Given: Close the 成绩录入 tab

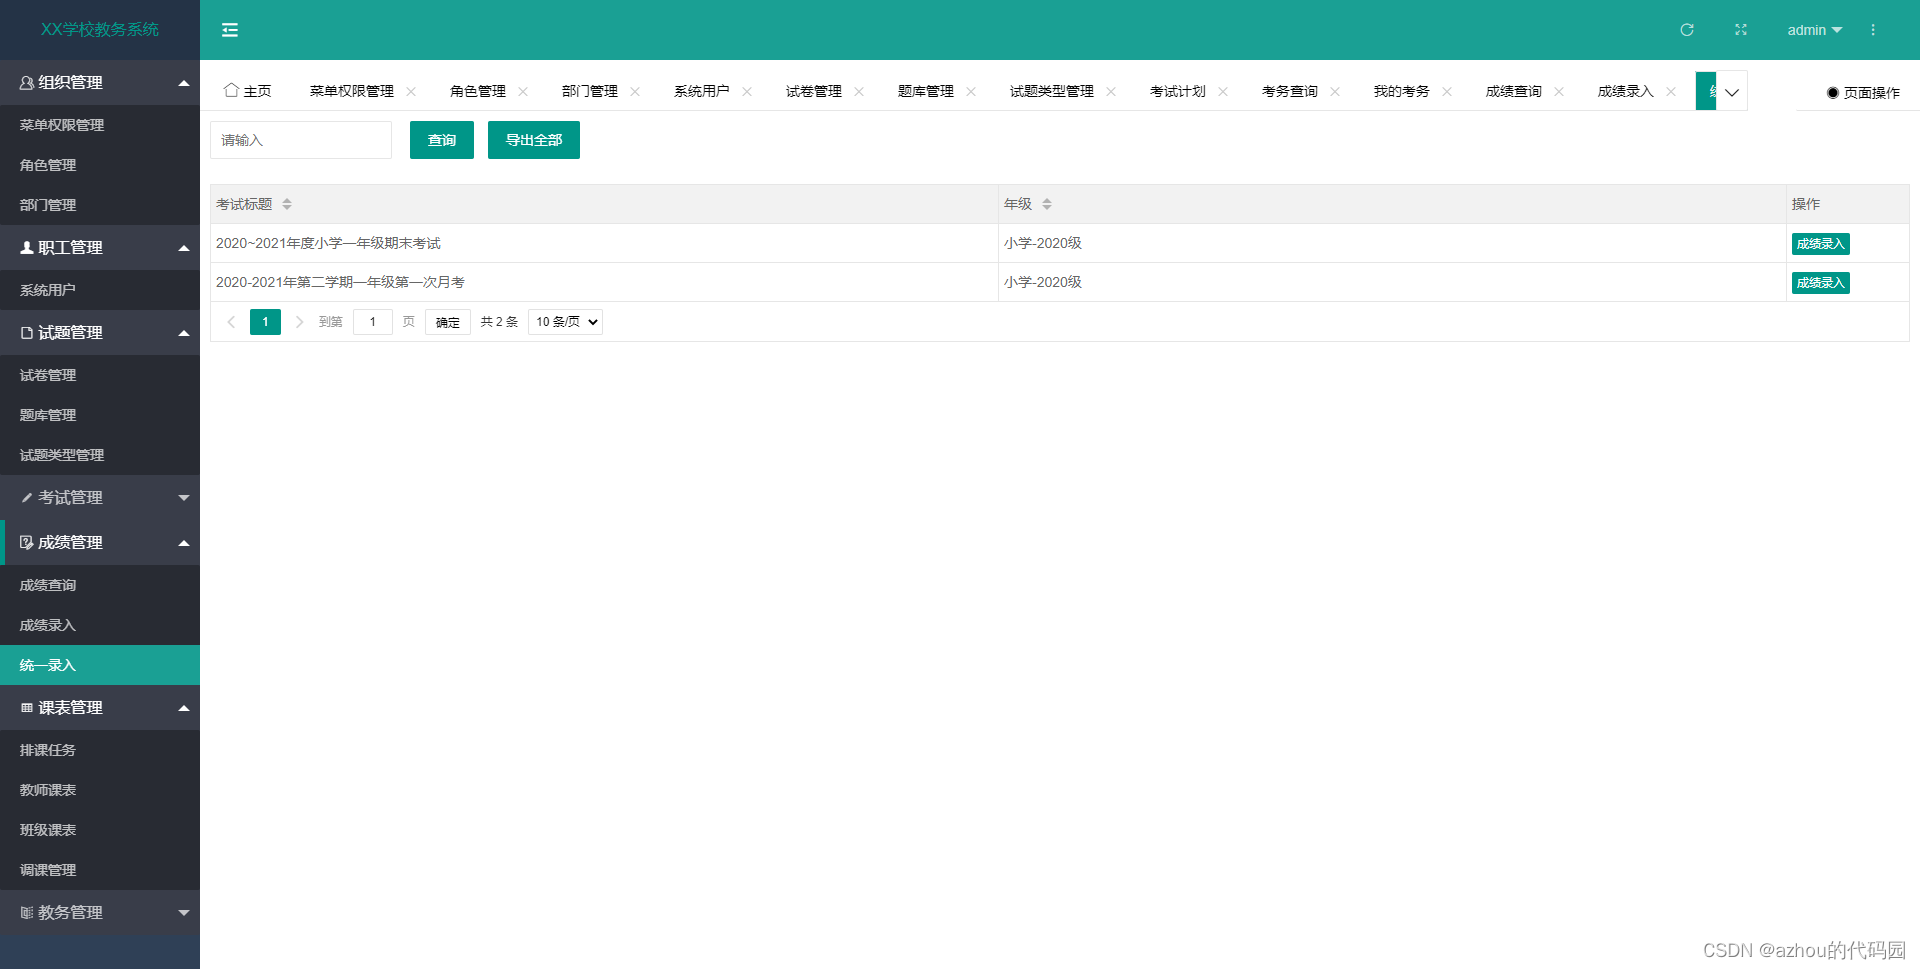Looking at the screenshot, I should pyautogui.click(x=1671, y=91).
